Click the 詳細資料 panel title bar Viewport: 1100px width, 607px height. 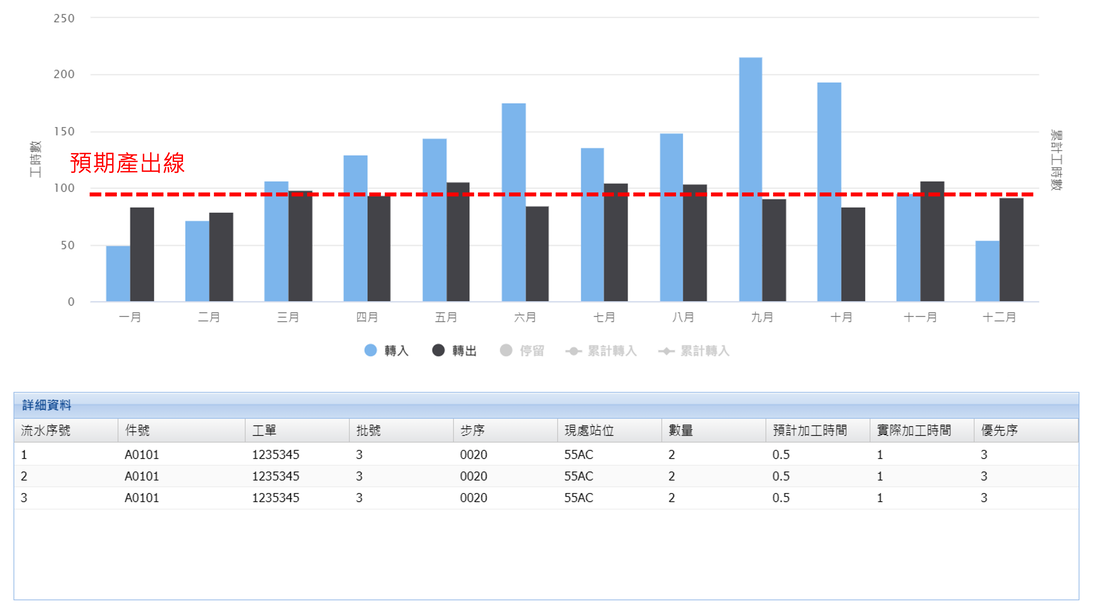pyautogui.click(x=545, y=405)
